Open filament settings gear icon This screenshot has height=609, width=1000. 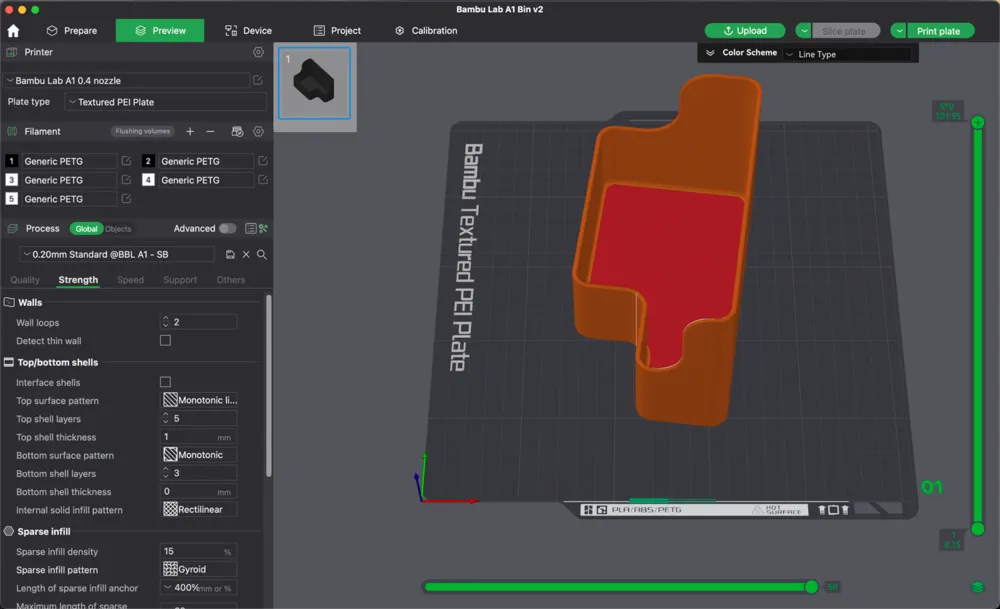tap(258, 131)
